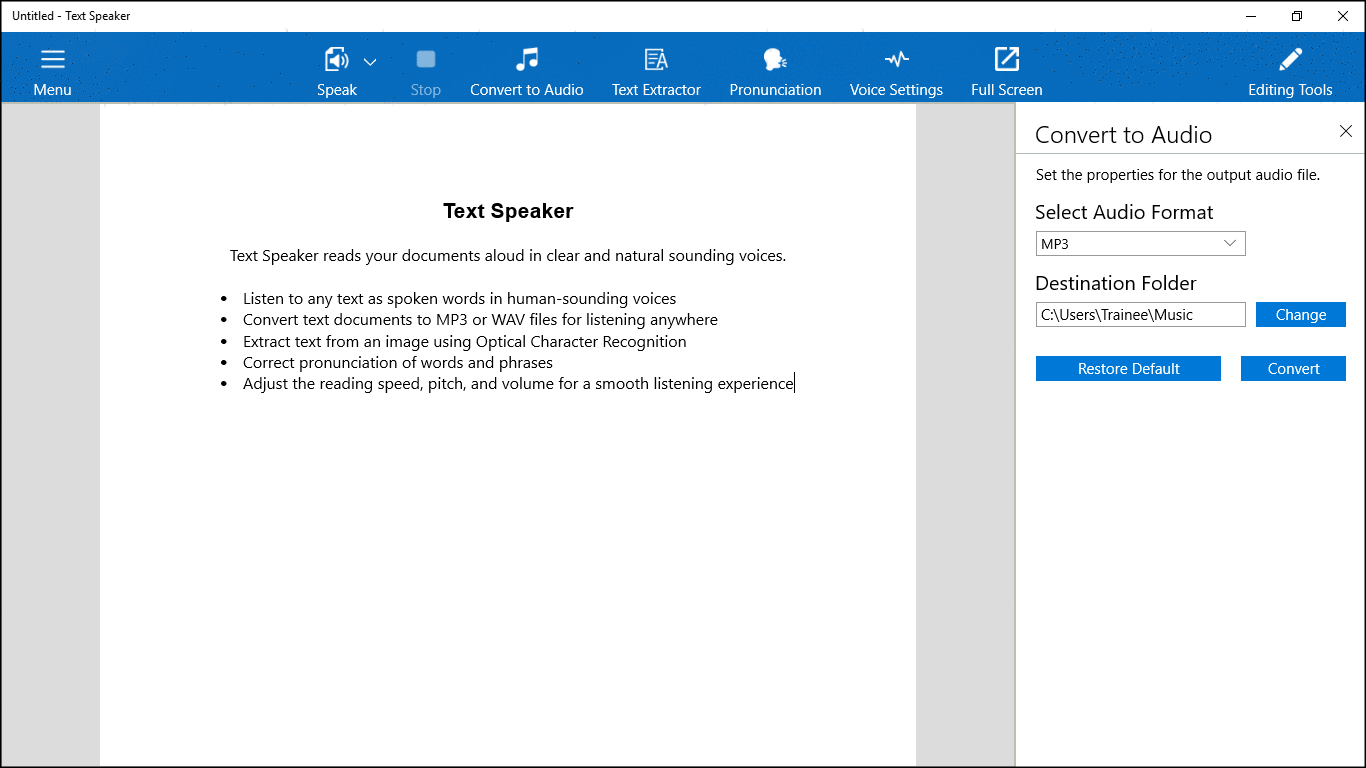1366x768 pixels.
Task: Open Voice Settings waveform icon
Action: (896, 60)
